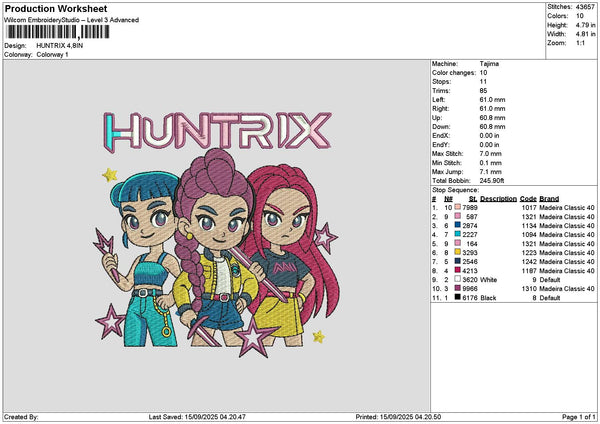Click 'Madeira Classic 40' brand in stop 10
This screenshot has width=600, height=424.
click(567, 289)
